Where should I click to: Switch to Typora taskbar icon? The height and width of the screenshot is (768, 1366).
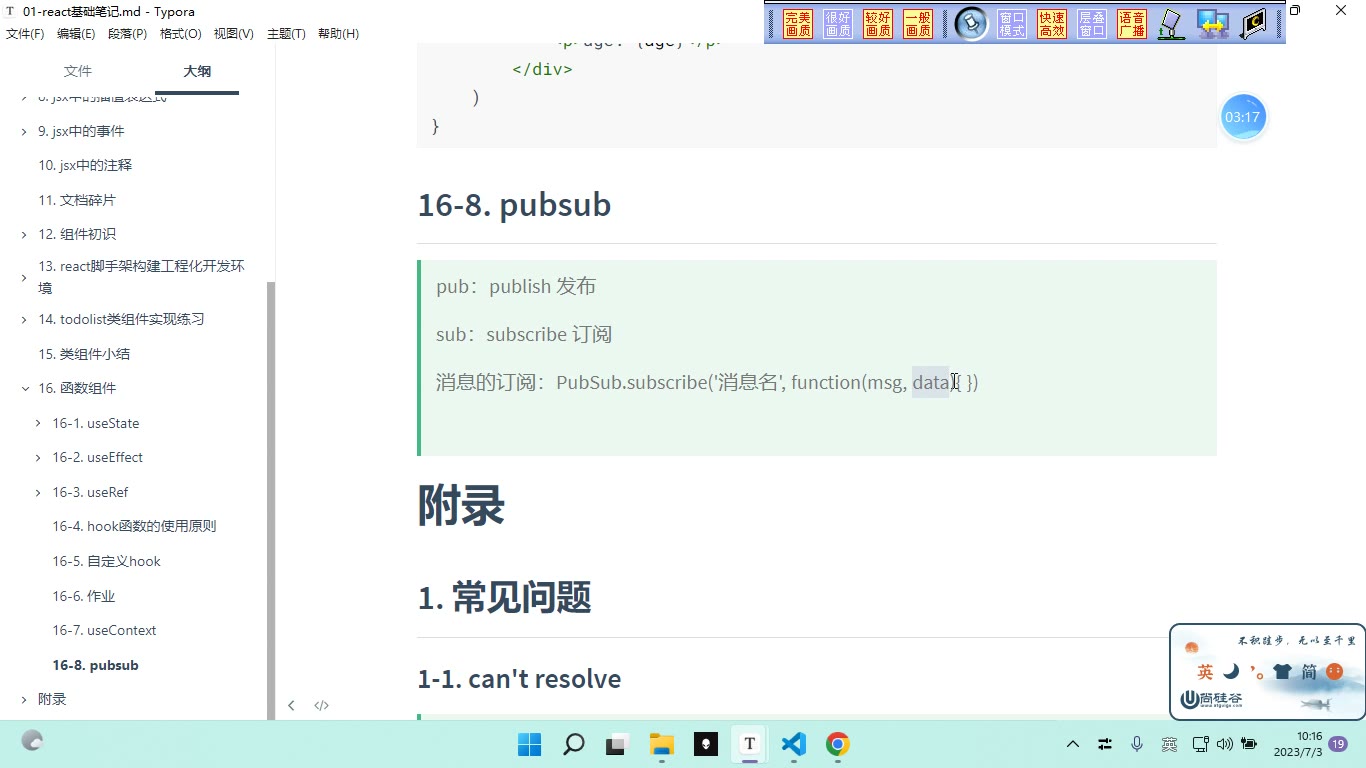click(750, 744)
